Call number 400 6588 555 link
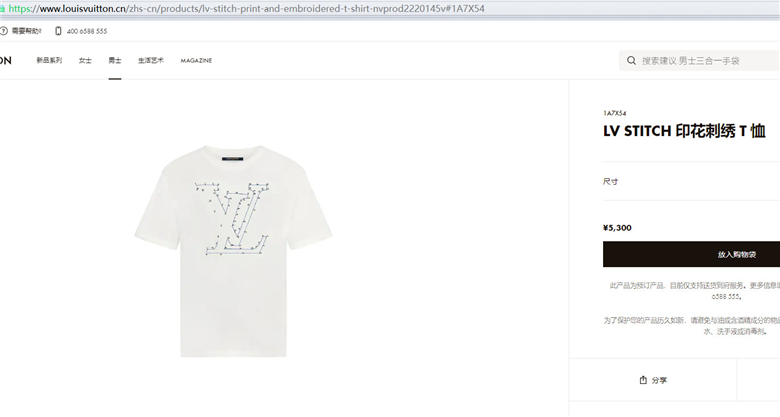 (x=87, y=31)
